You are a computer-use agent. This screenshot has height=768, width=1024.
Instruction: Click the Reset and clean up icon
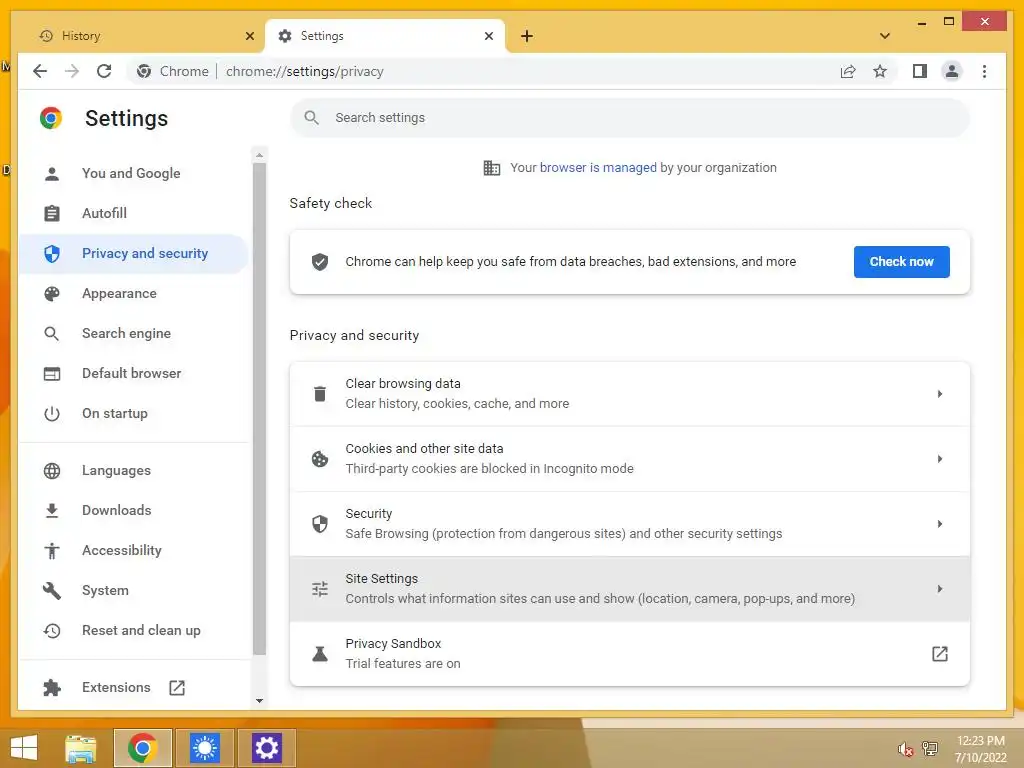pyautogui.click(x=52, y=631)
